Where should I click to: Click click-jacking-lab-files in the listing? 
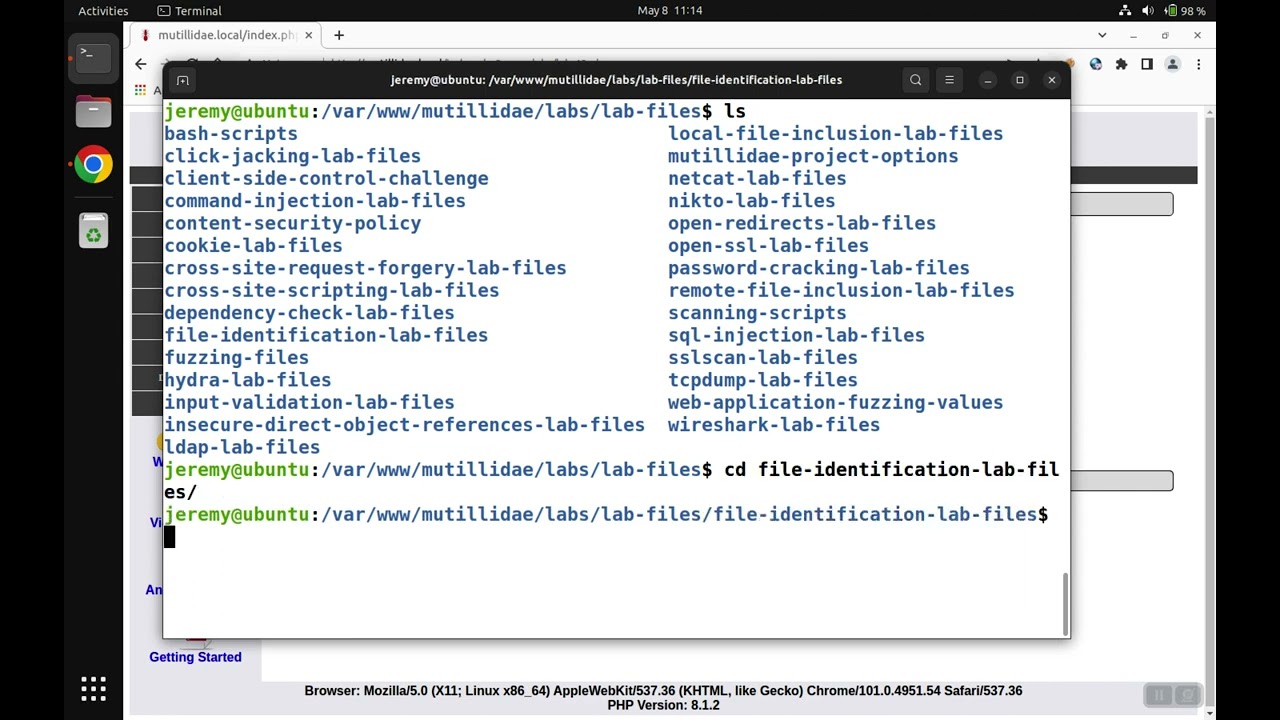tap(292, 156)
